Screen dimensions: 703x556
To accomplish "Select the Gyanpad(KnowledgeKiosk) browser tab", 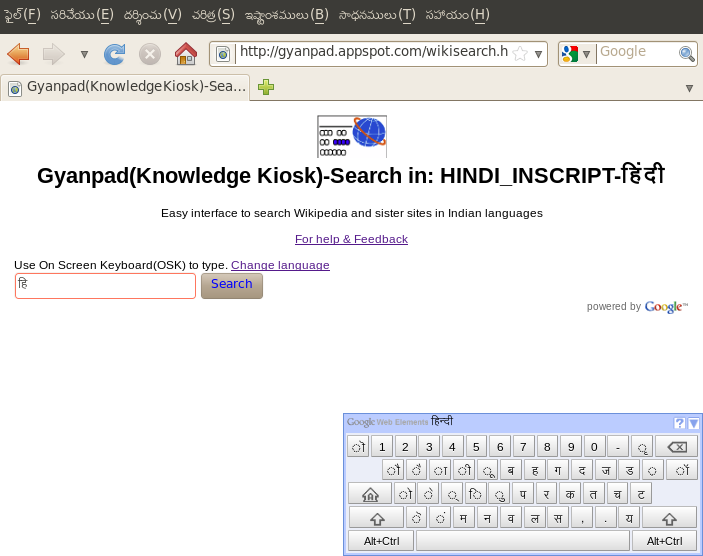I will pyautogui.click(x=126, y=87).
